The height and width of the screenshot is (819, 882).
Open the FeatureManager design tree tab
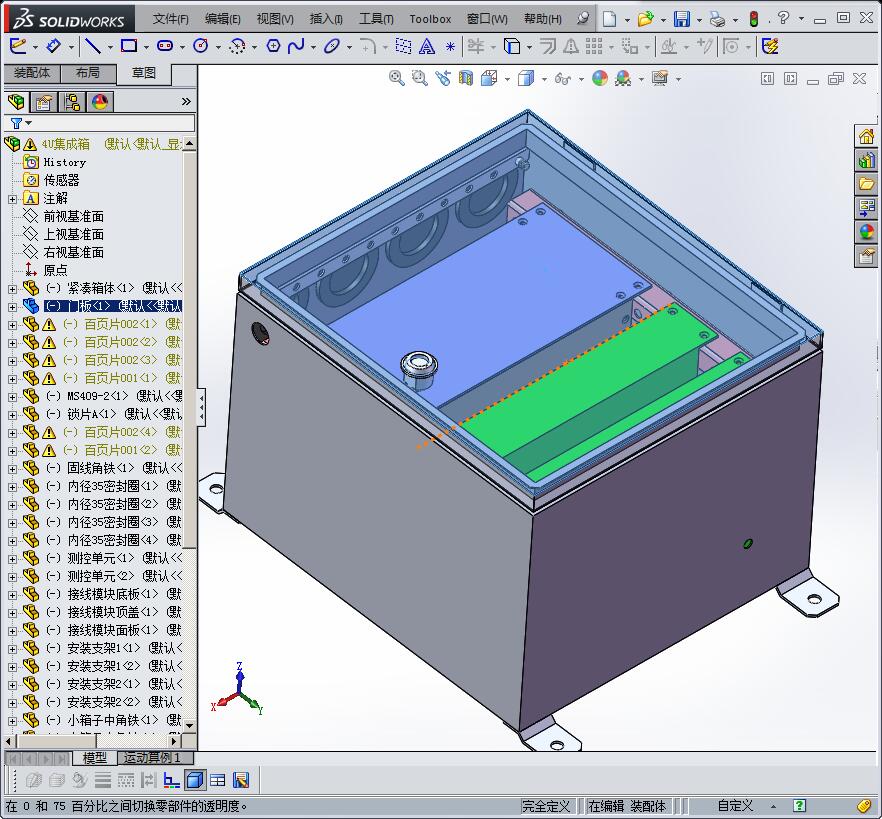pyautogui.click(x=16, y=102)
